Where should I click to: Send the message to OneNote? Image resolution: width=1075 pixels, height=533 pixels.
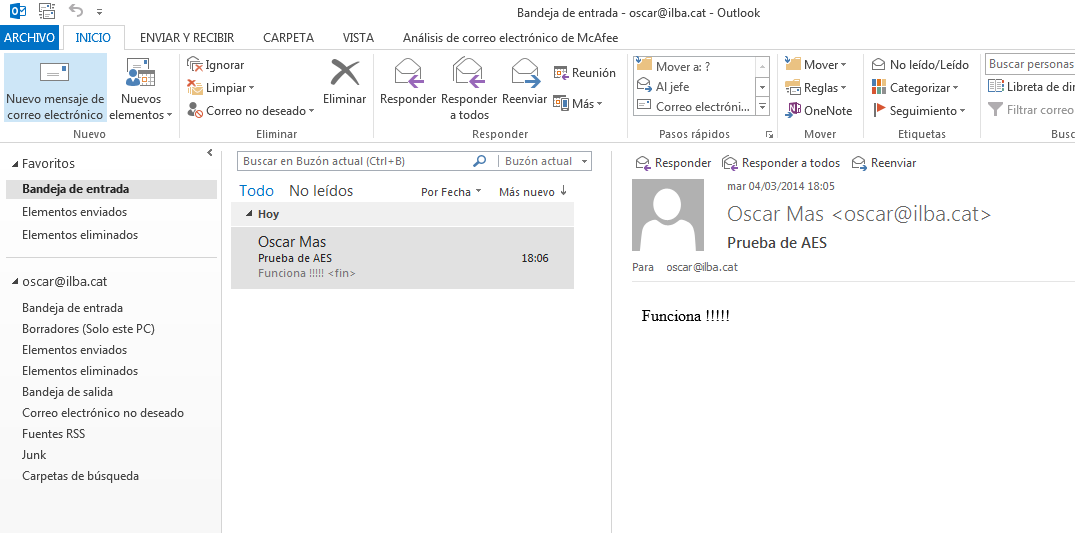819,110
